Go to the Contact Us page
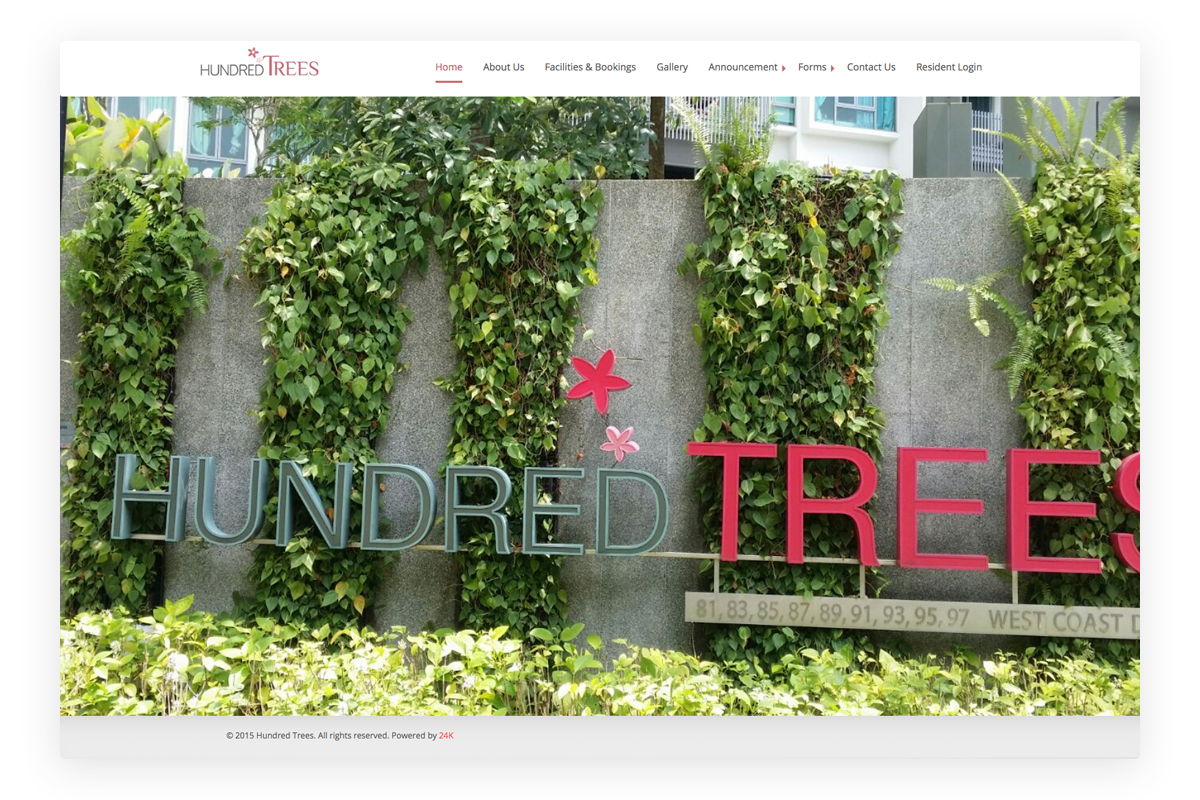This screenshot has width=1200, height=800. [x=871, y=67]
